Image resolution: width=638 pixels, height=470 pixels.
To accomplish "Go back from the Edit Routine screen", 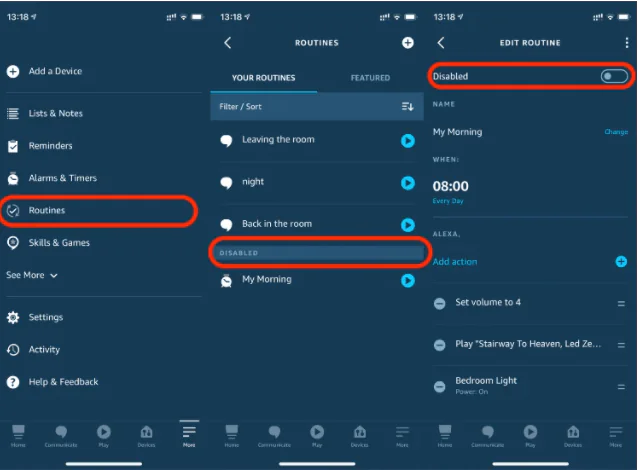I will coord(441,43).
